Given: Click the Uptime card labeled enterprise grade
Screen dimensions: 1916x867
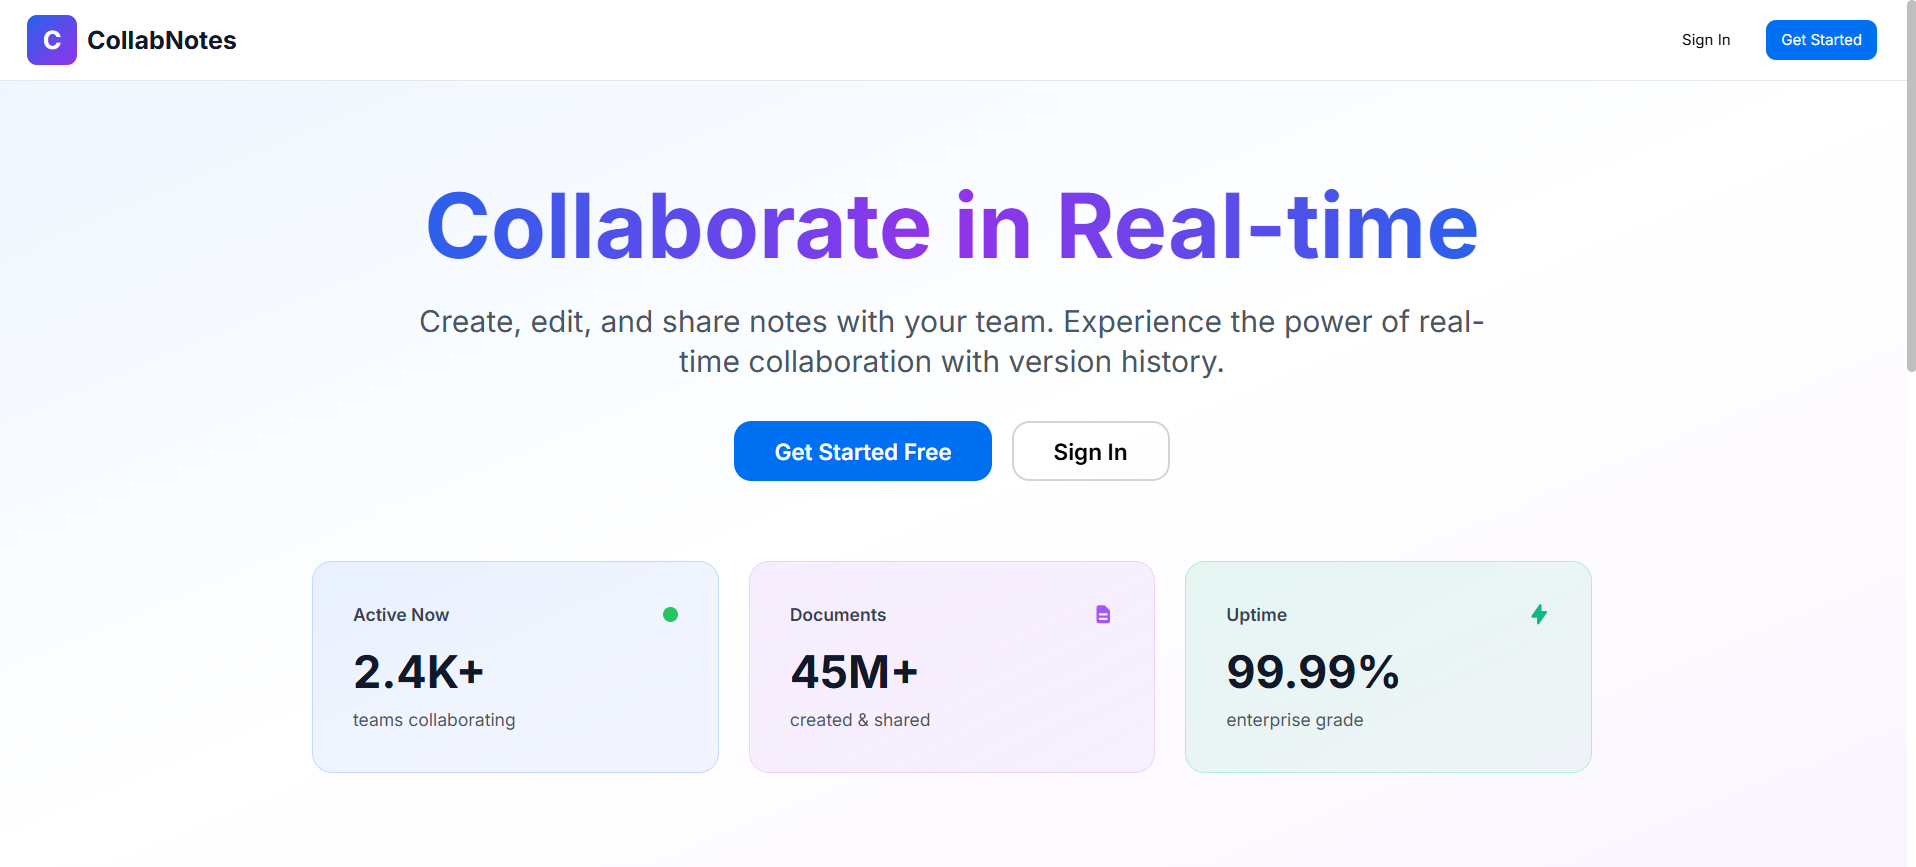Looking at the screenshot, I should [1388, 667].
